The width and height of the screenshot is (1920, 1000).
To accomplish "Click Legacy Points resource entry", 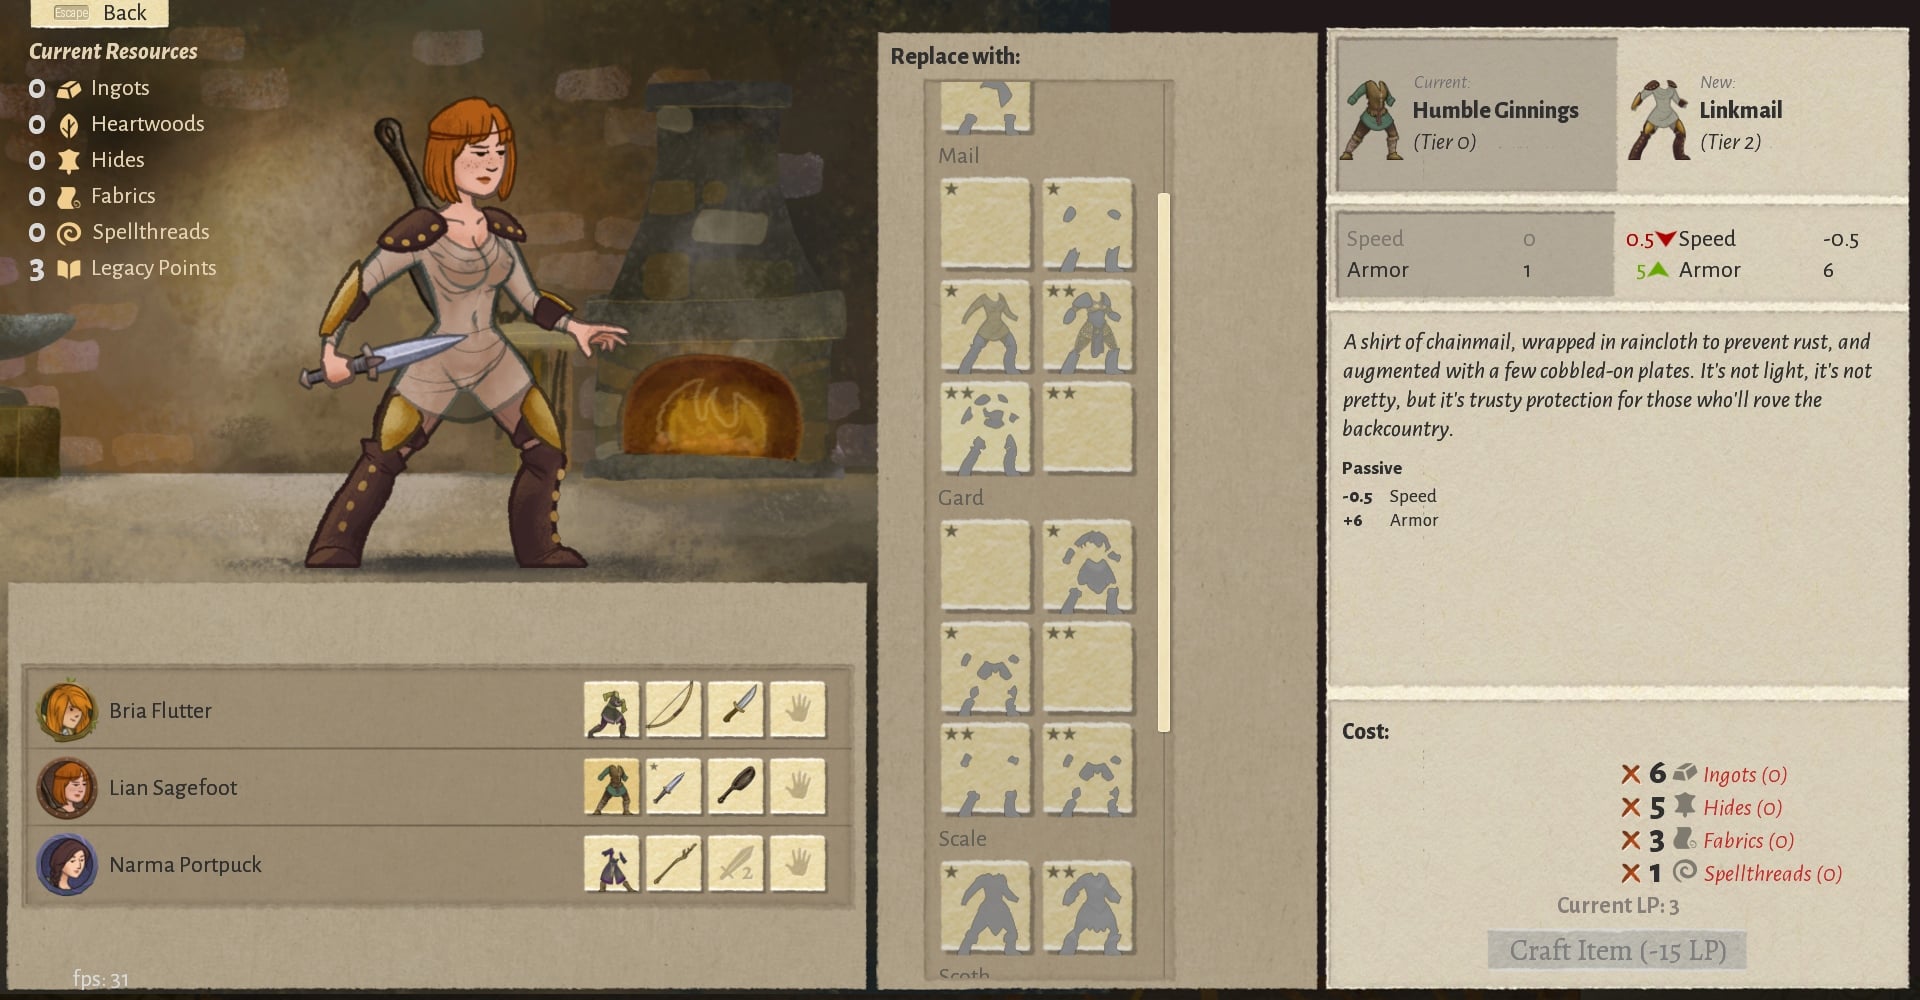I will coord(123,268).
